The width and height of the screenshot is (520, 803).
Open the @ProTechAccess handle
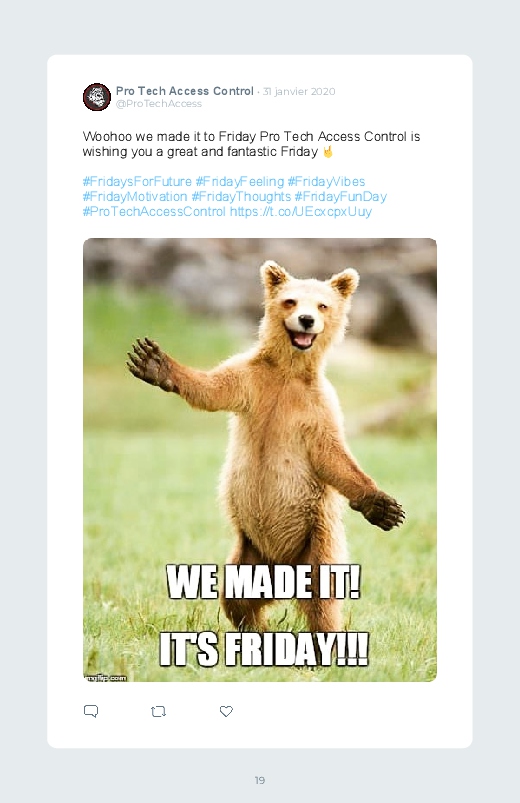(x=159, y=104)
